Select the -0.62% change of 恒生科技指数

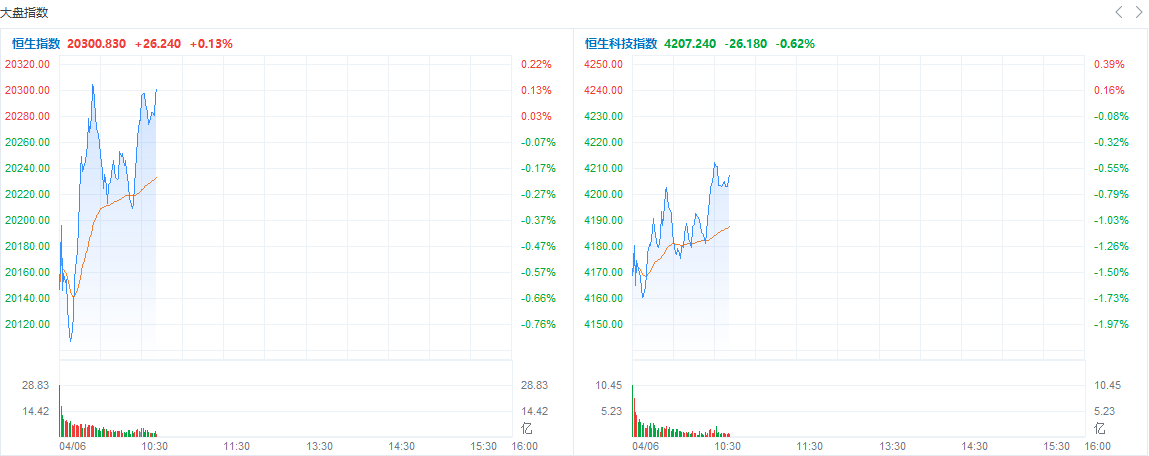click(x=797, y=44)
